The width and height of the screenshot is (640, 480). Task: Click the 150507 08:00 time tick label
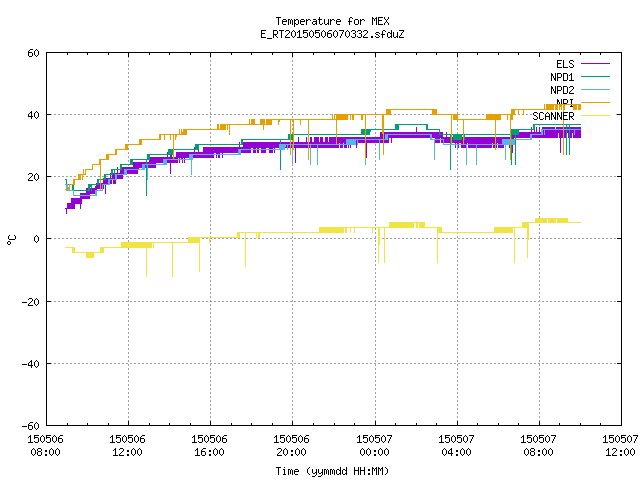(x=538, y=445)
